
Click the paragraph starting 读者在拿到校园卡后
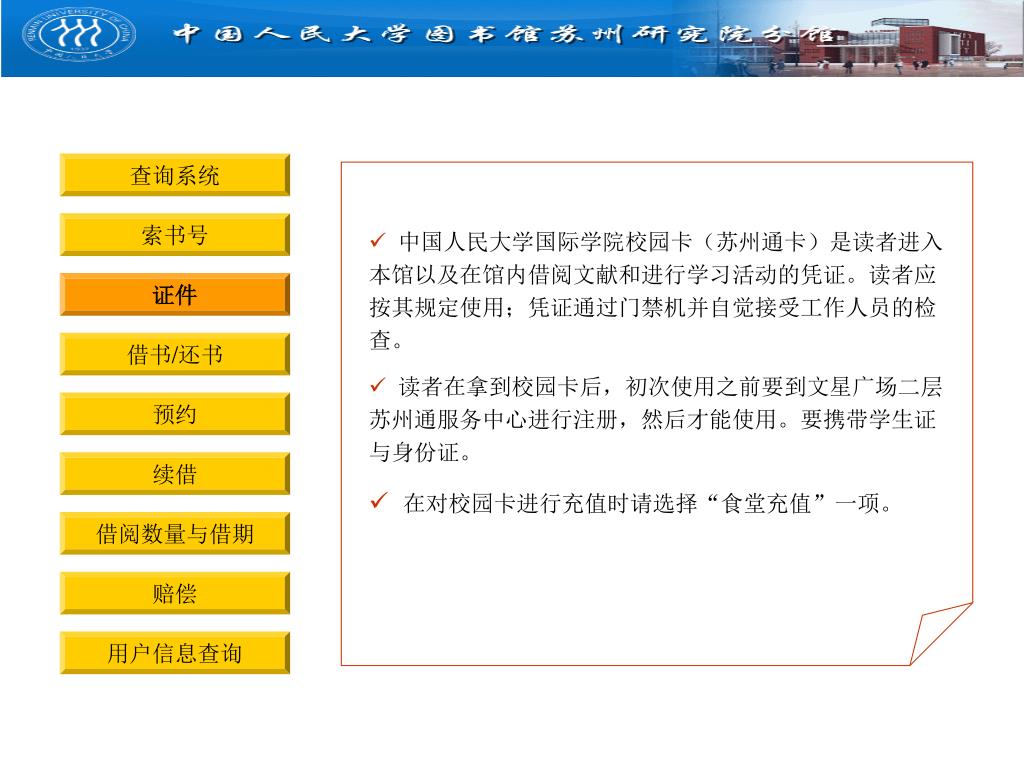(x=656, y=419)
